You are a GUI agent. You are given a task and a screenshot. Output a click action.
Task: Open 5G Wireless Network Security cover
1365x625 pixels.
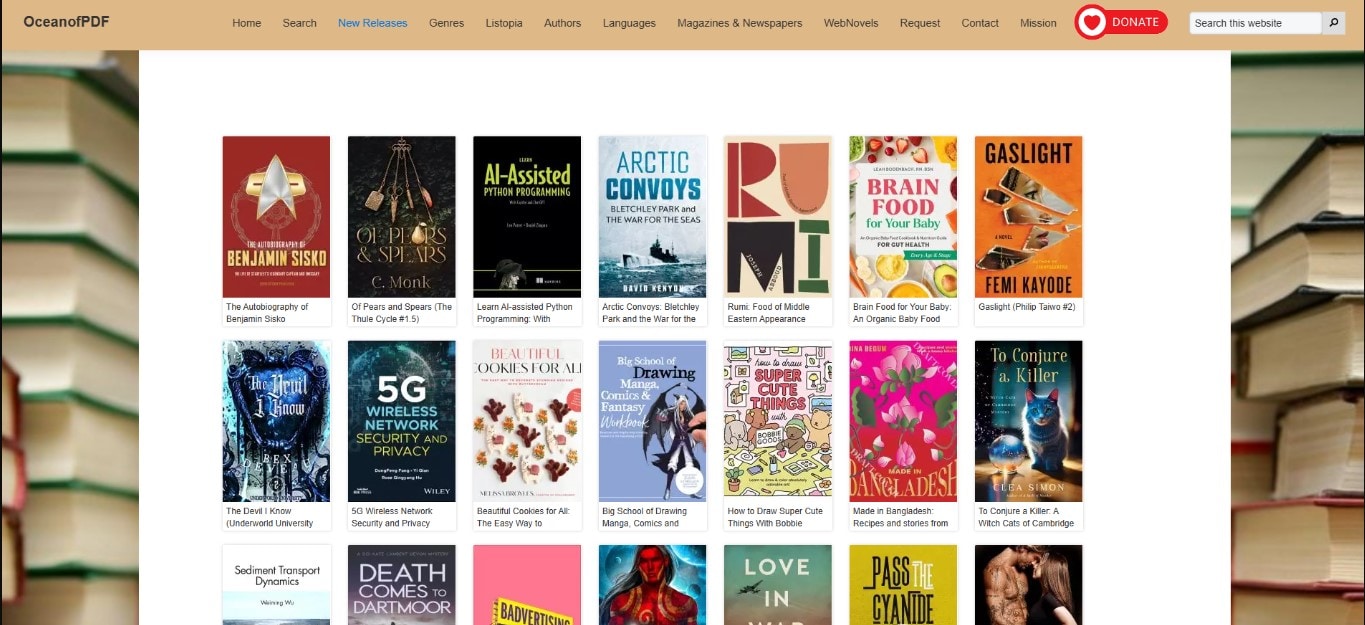[402, 421]
